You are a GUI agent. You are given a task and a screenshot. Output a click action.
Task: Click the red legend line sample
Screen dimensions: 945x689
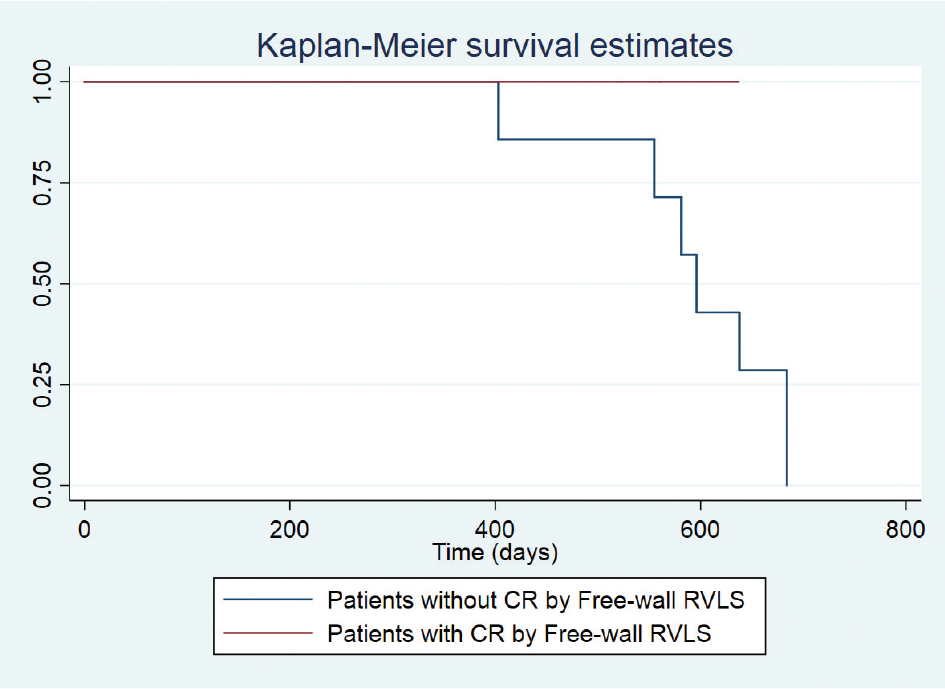click(x=268, y=632)
